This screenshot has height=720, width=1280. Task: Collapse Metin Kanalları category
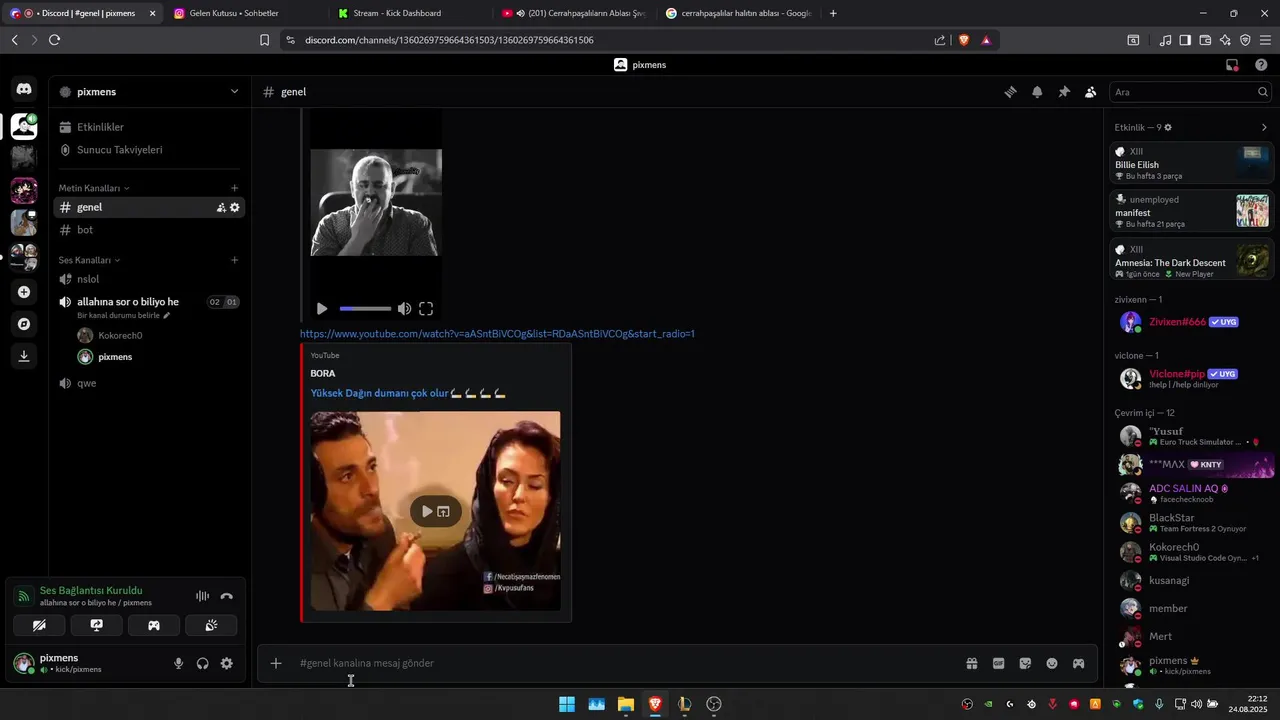pyautogui.click(x=94, y=188)
